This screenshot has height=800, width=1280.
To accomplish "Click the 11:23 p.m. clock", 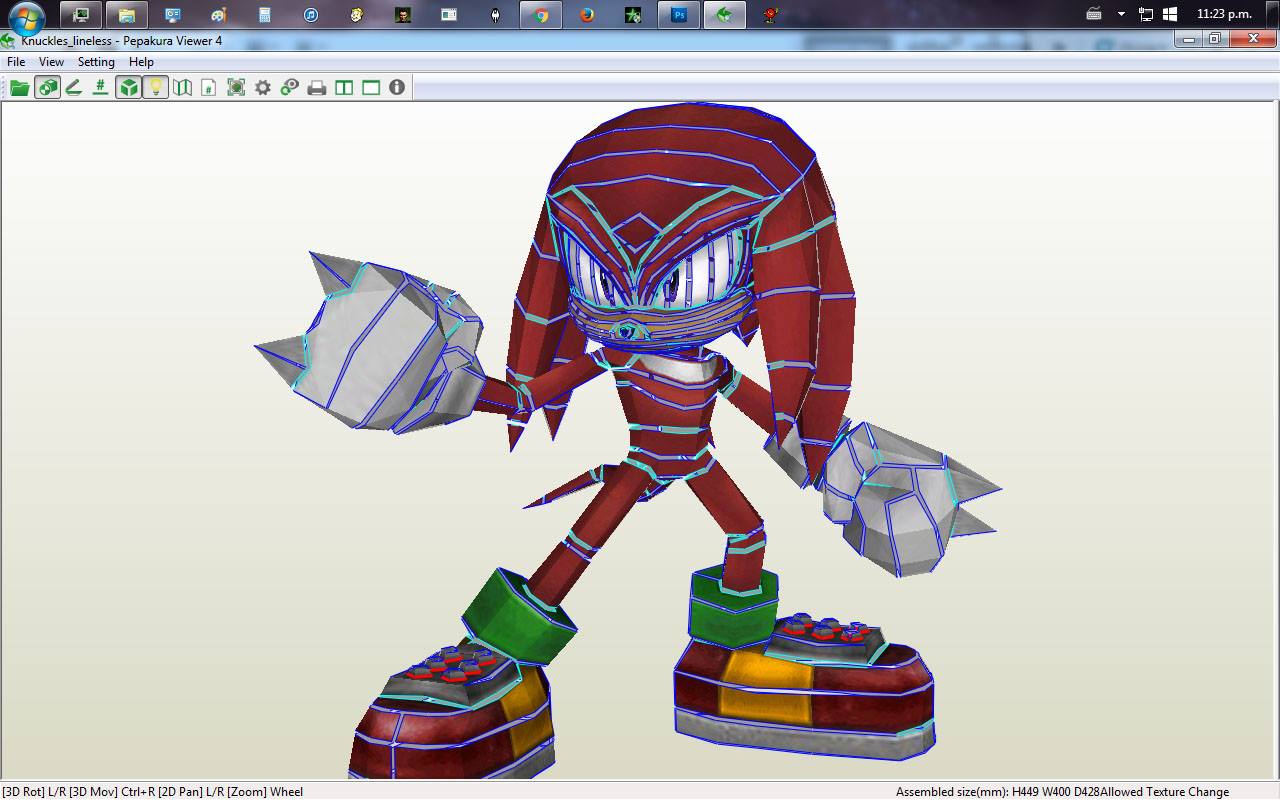I will click(x=1225, y=14).
